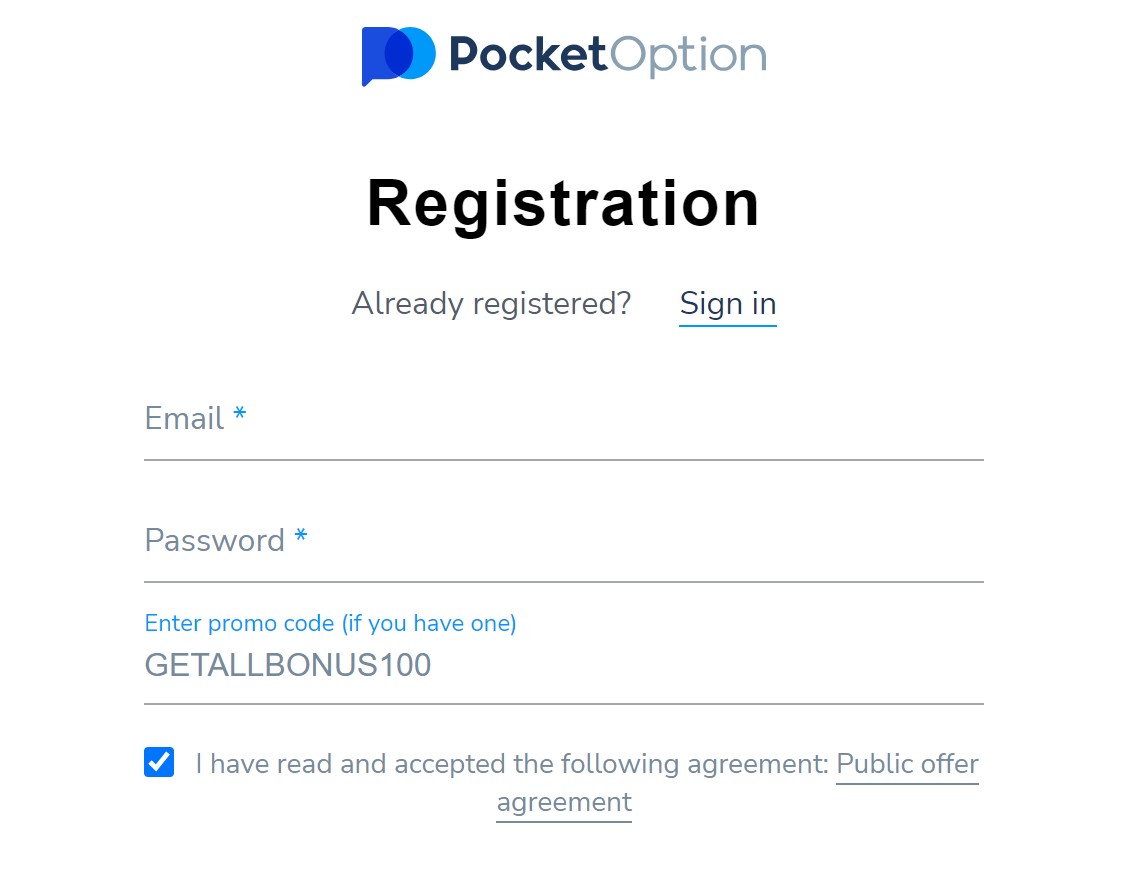1129x874 pixels.
Task: Select the Registration heading
Action: click(563, 203)
